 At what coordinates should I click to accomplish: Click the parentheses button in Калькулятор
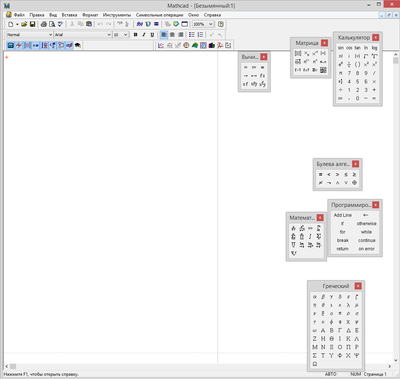(x=357, y=64)
